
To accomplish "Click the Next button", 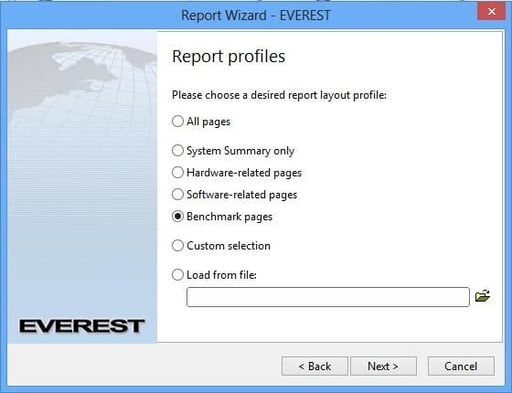I will (x=383, y=366).
